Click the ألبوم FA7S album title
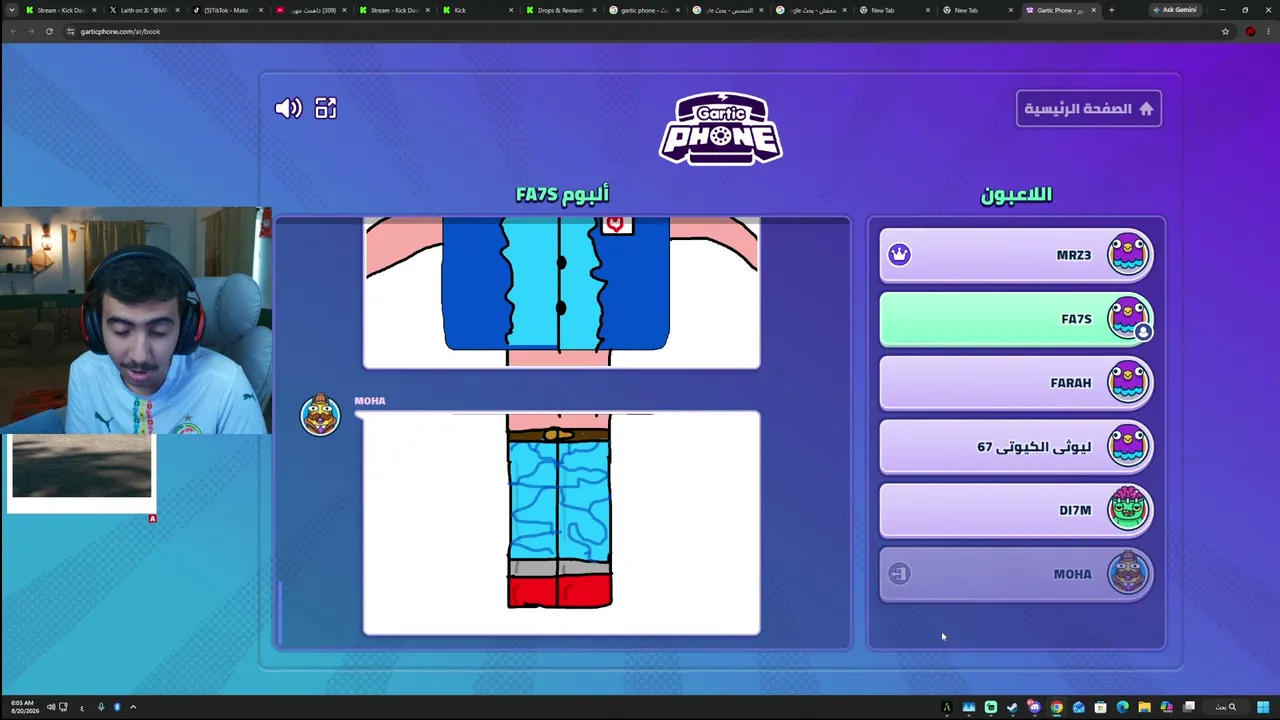The height and width of the screenshot is (720, 1280). click(x=562, y=194)
